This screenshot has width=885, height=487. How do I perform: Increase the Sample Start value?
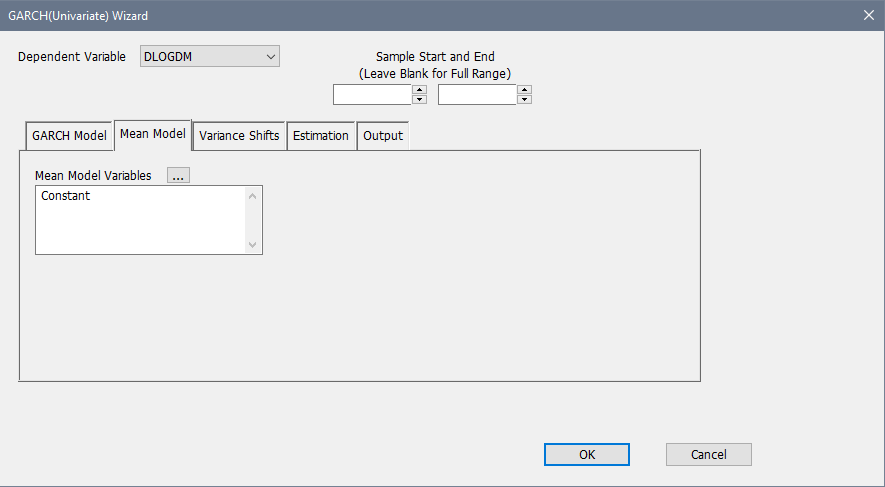point(420,90)
